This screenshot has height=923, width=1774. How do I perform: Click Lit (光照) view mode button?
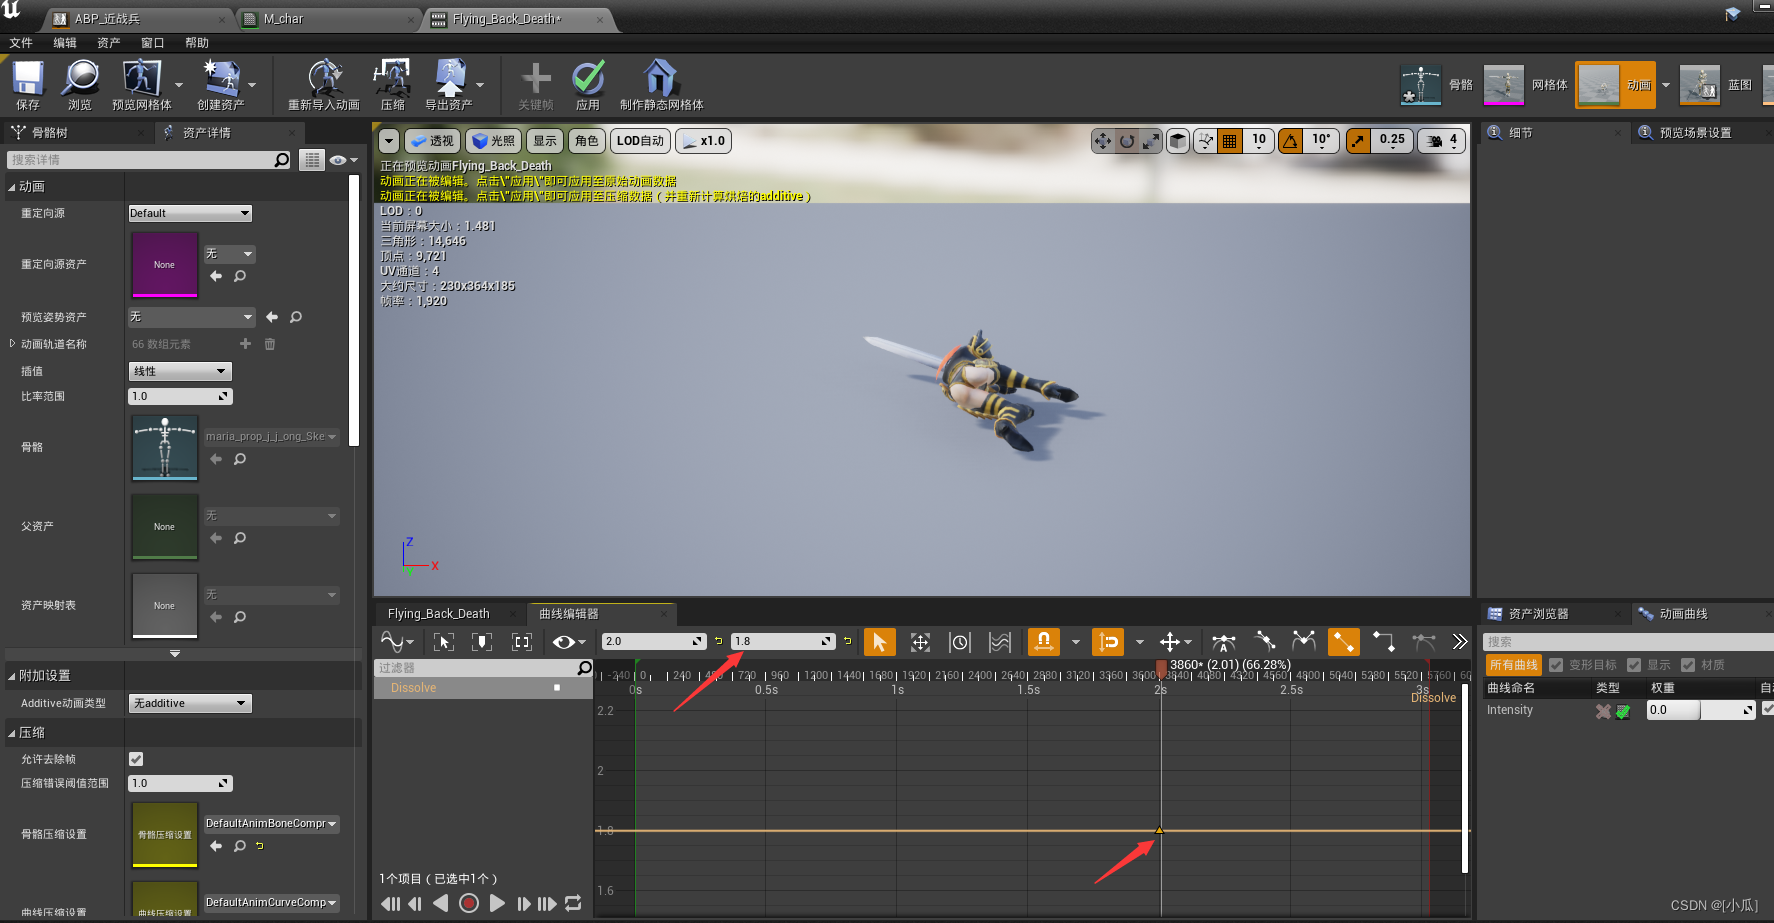[x=494, y=141]
